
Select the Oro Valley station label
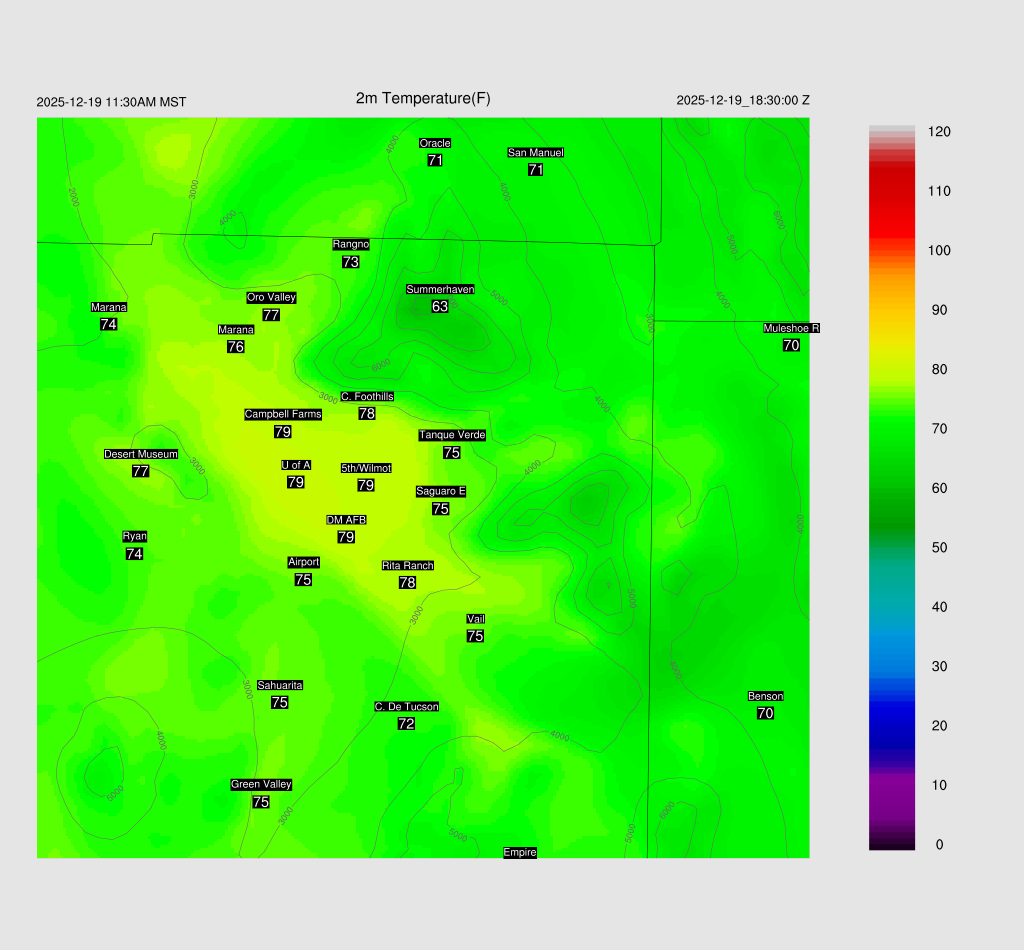point(271,297)
